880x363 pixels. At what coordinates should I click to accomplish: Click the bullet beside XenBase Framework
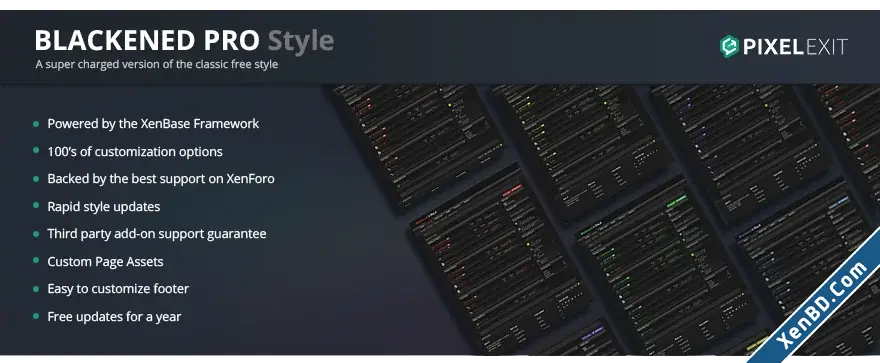pos(36,124)
